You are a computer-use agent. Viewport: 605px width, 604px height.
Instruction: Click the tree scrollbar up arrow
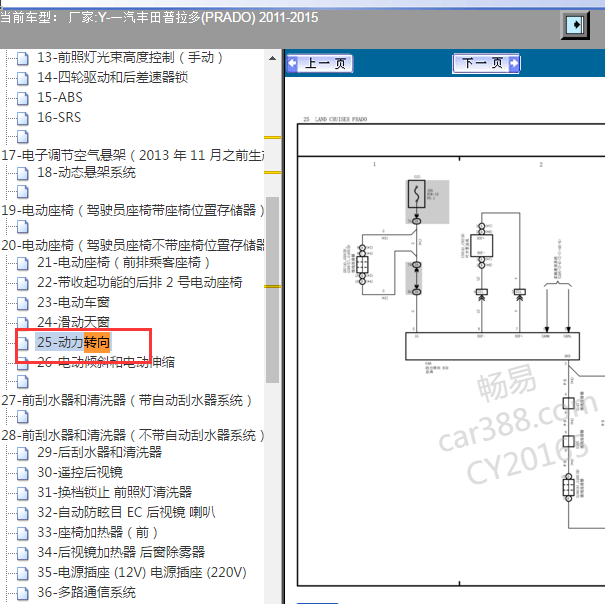tap(272, 58)
